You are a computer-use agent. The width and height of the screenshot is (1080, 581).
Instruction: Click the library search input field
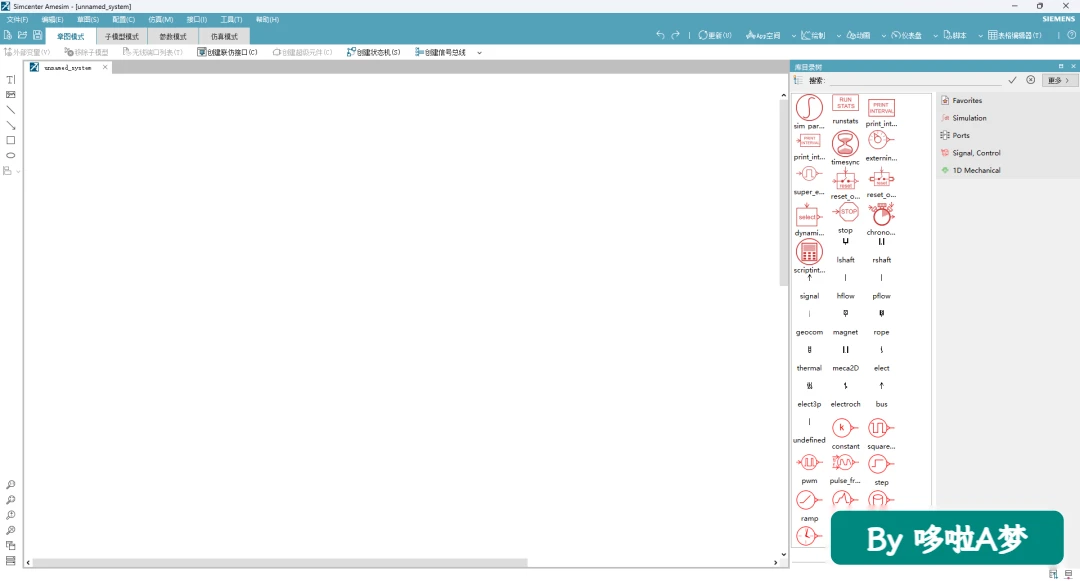point(916,81)
